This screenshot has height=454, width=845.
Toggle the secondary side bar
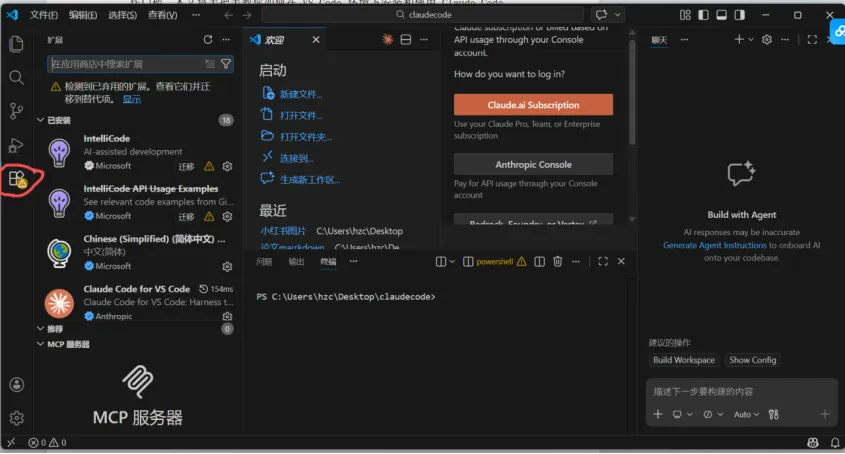740,15
